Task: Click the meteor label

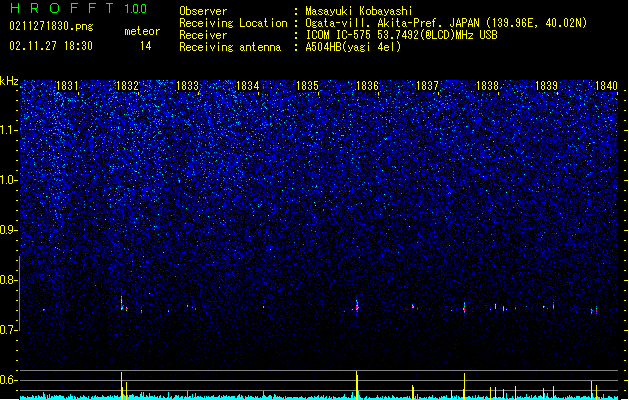Action: click(x=142, y=31)
